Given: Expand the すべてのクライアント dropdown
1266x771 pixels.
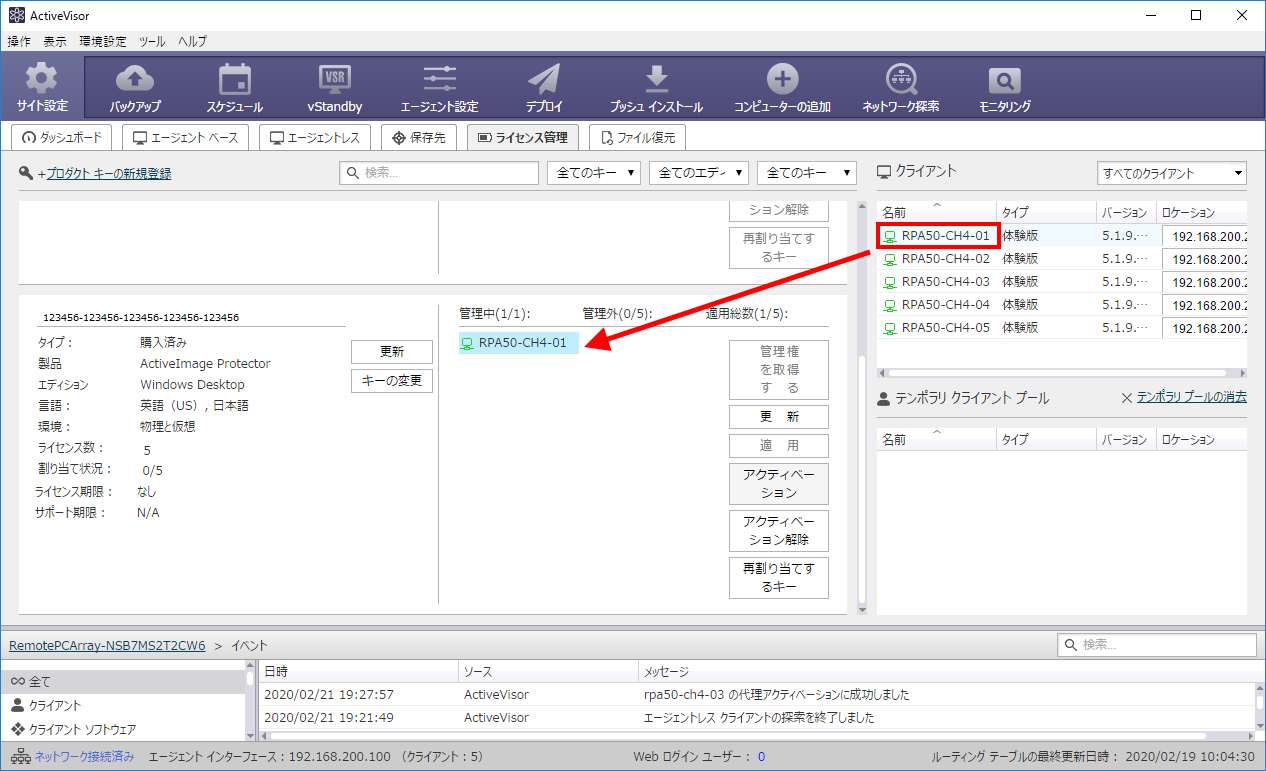Looking at the screenshot, I should (1171, 173).
